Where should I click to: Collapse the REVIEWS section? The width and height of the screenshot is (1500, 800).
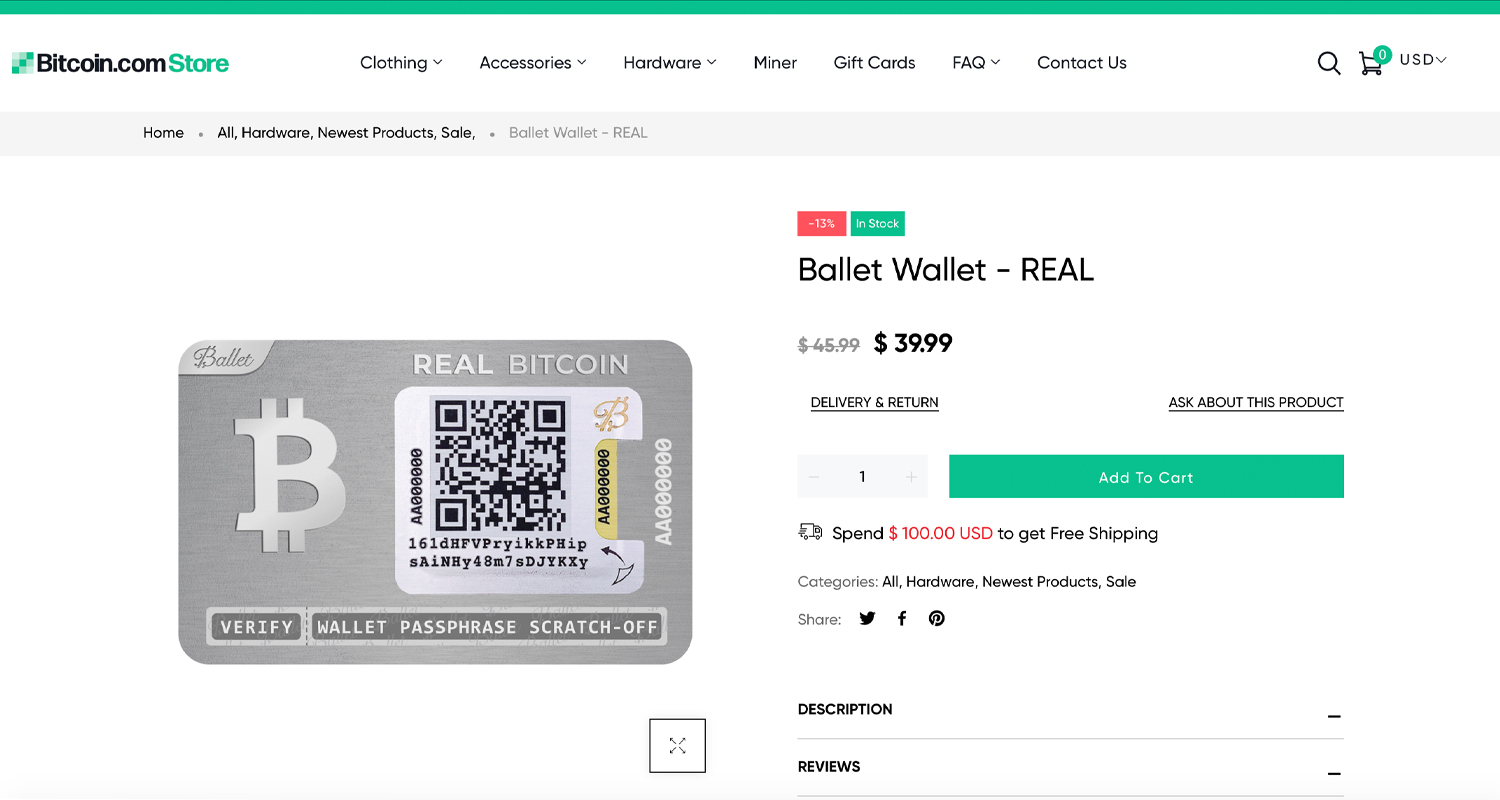tap(1334, 773)
